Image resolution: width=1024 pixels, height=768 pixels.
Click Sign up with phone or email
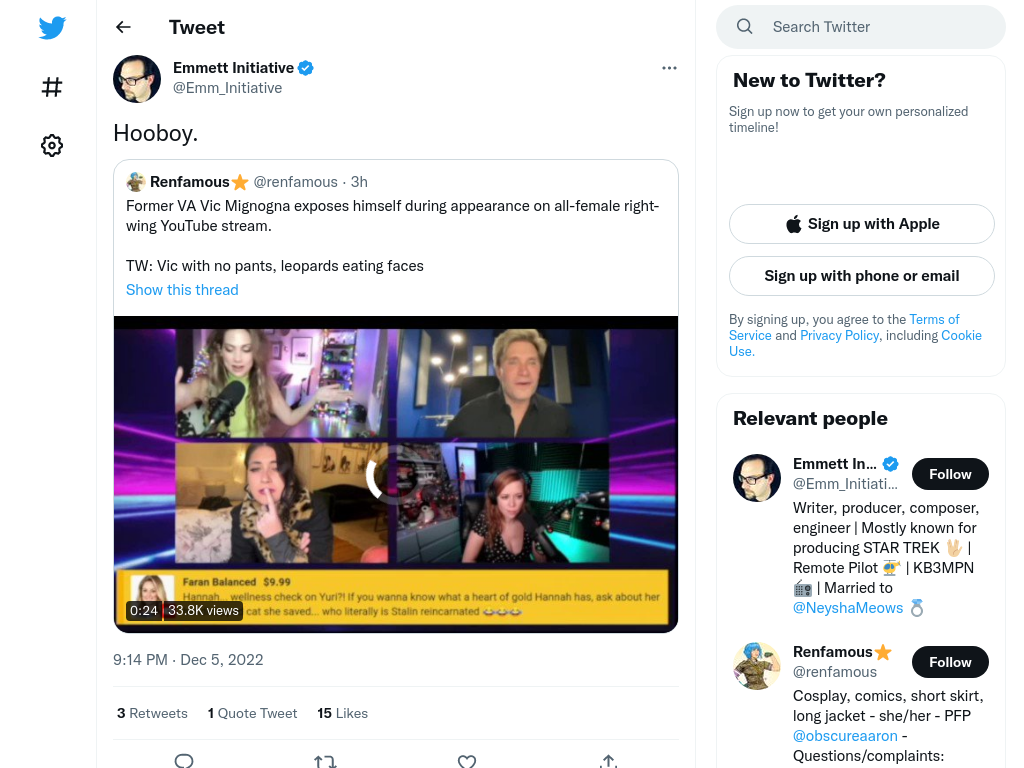(x=861, y=276)
